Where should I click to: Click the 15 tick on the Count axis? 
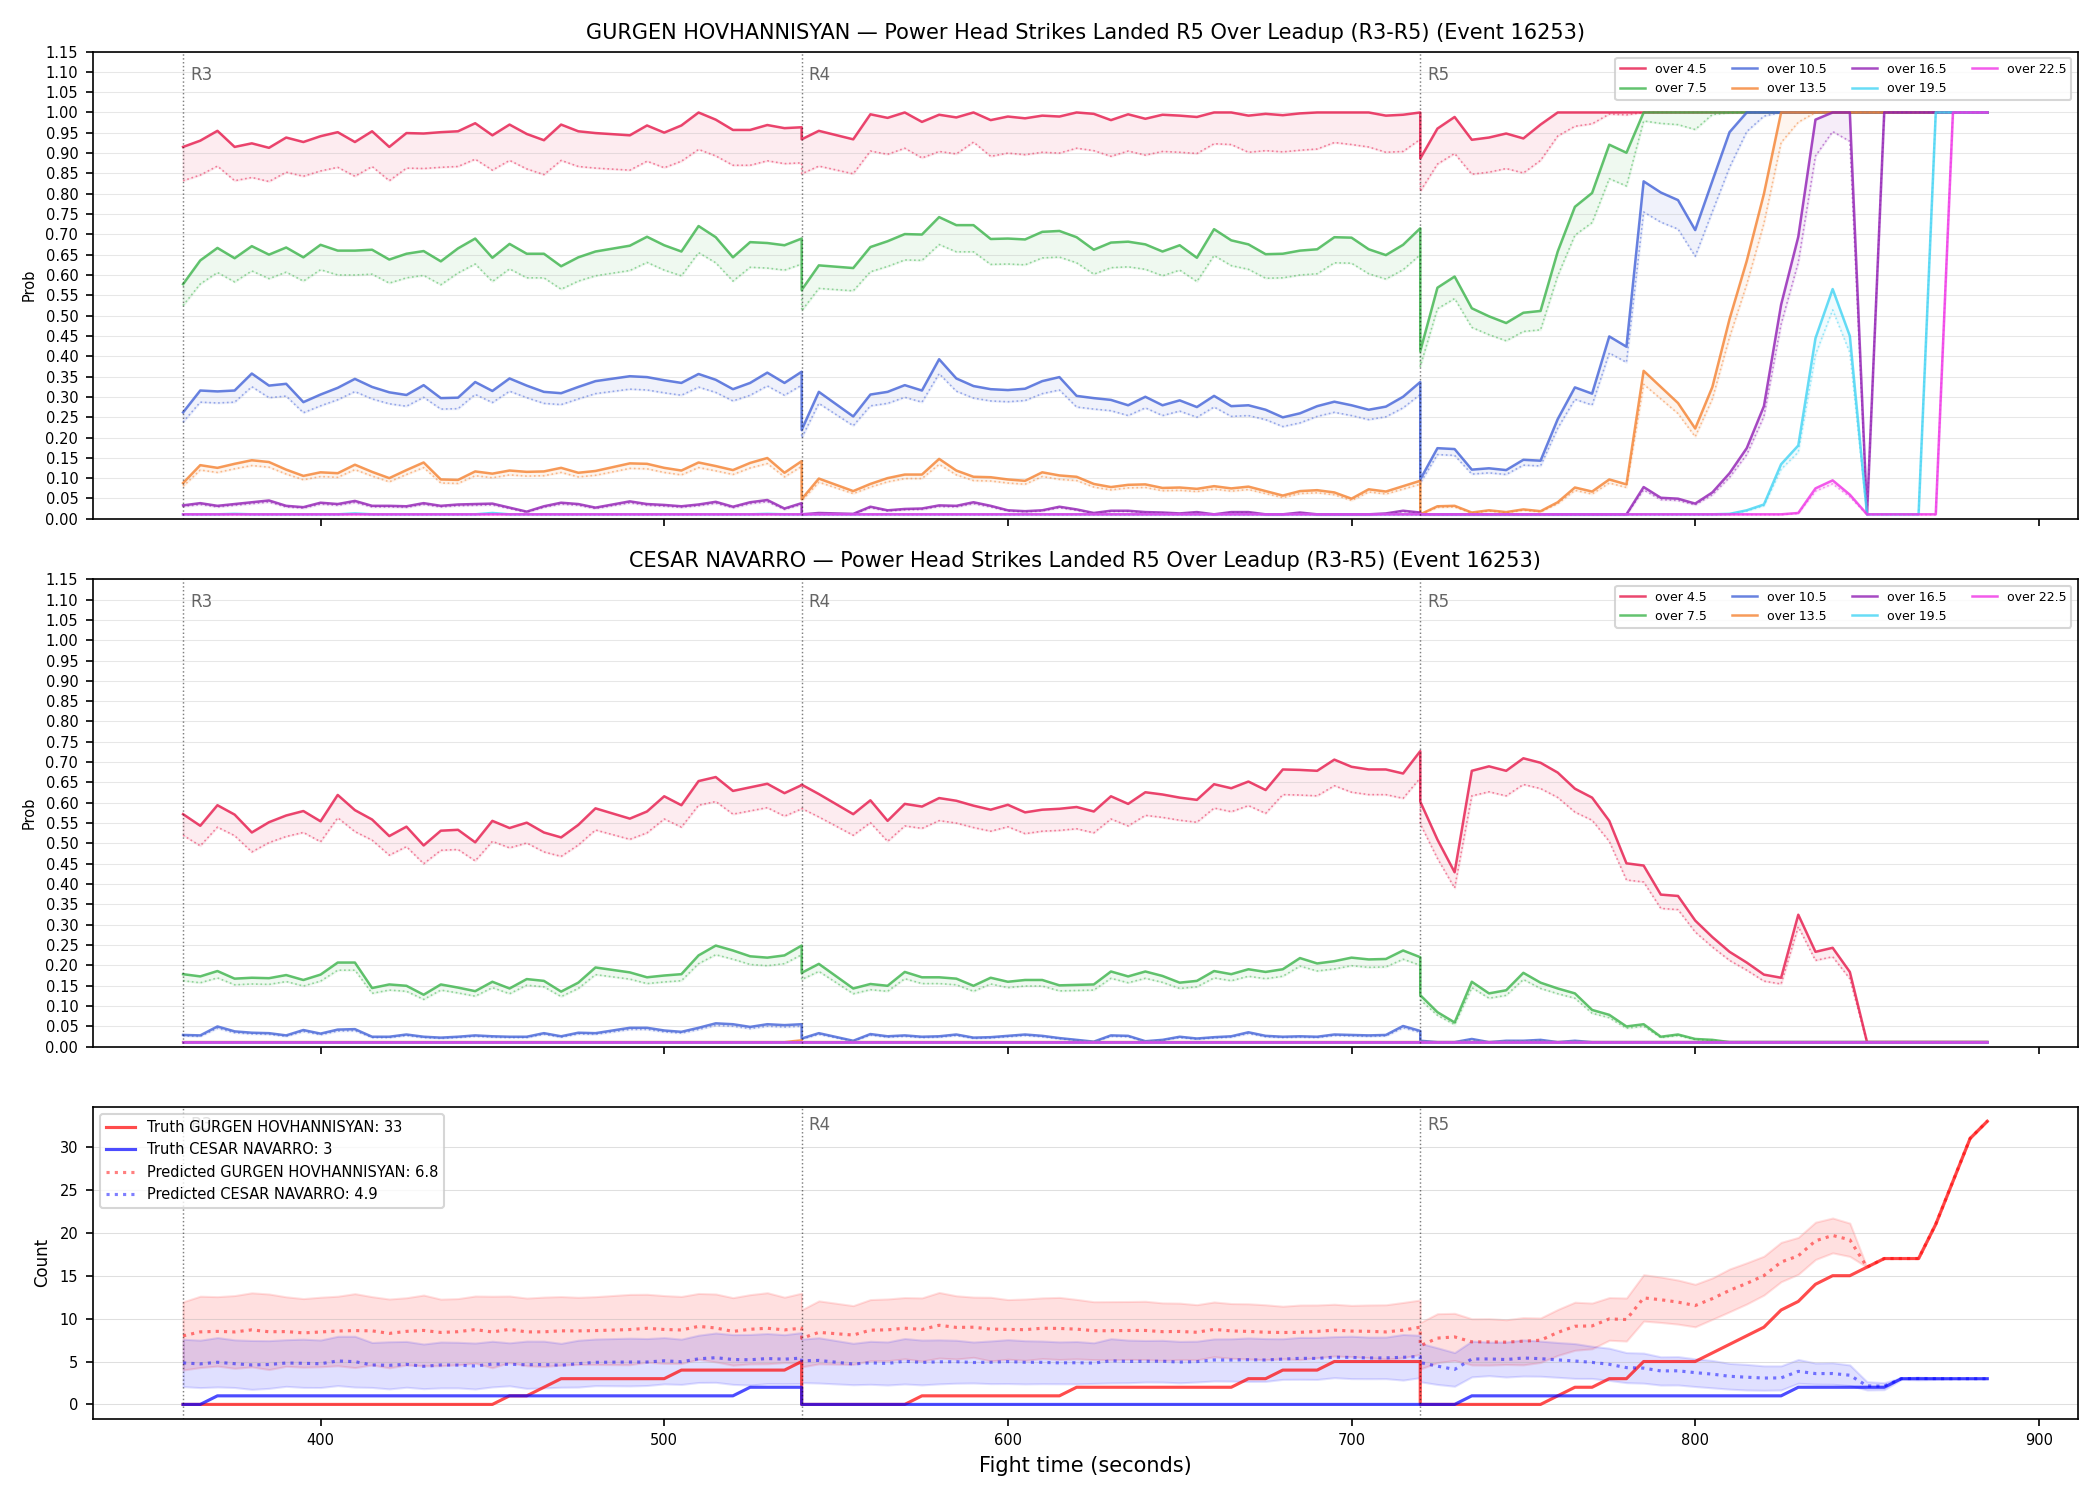tap(68, 1276)
